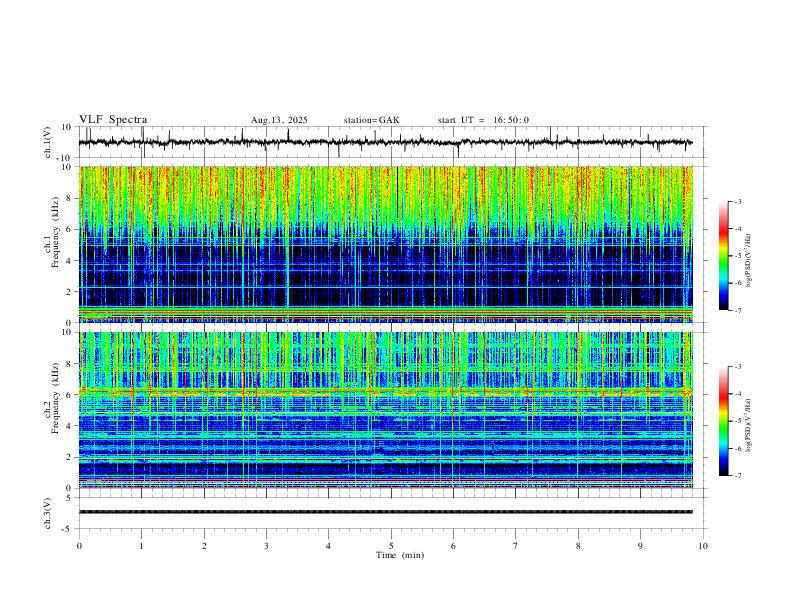
Task: Click the log(PSD) label beside ch.1 colorbar
Action: tap(748, 261)
